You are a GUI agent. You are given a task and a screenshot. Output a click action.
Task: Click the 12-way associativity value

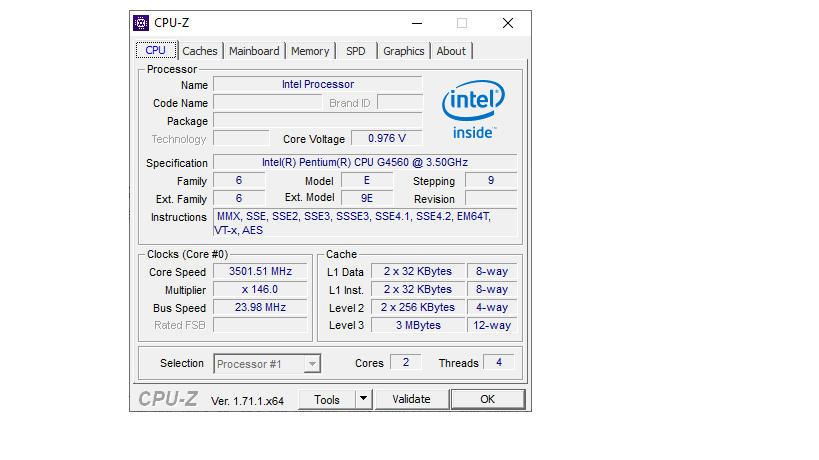point(492,325)
